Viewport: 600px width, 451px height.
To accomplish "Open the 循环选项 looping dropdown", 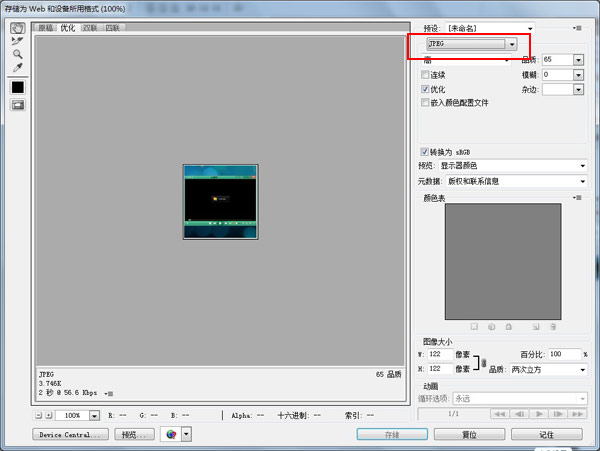I will point(520,399).
